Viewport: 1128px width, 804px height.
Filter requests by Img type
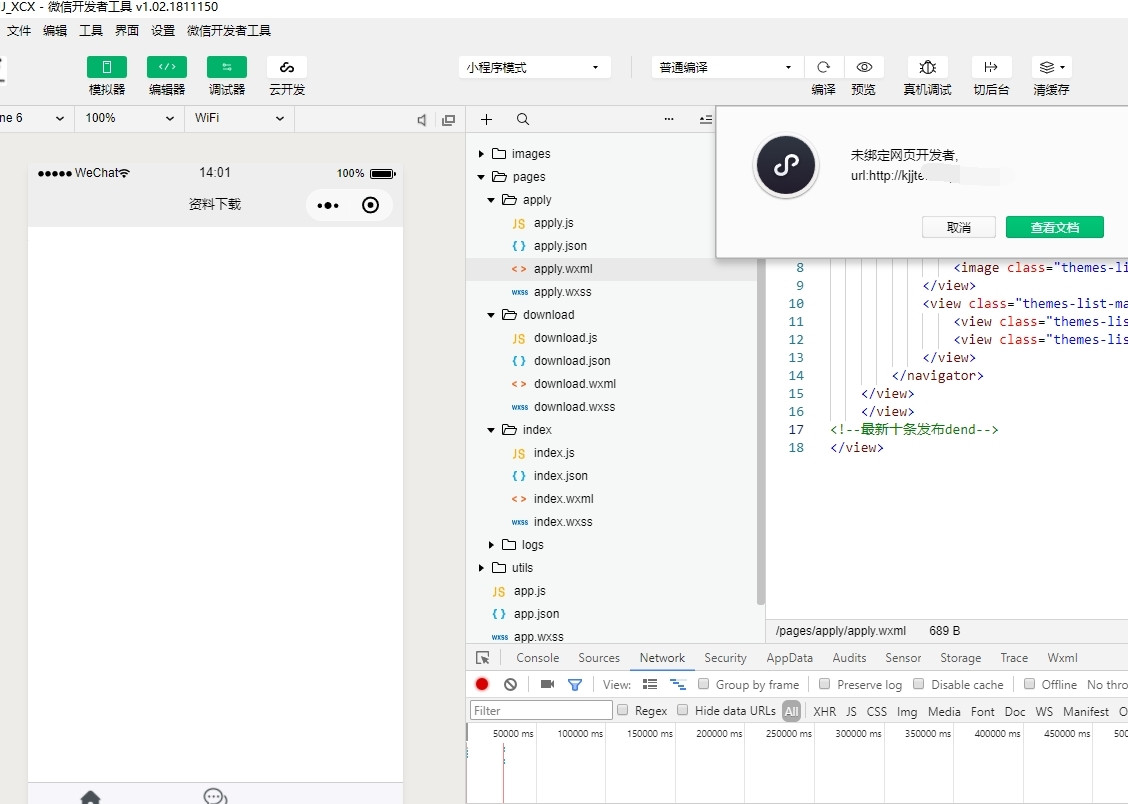tap(907, 711)
